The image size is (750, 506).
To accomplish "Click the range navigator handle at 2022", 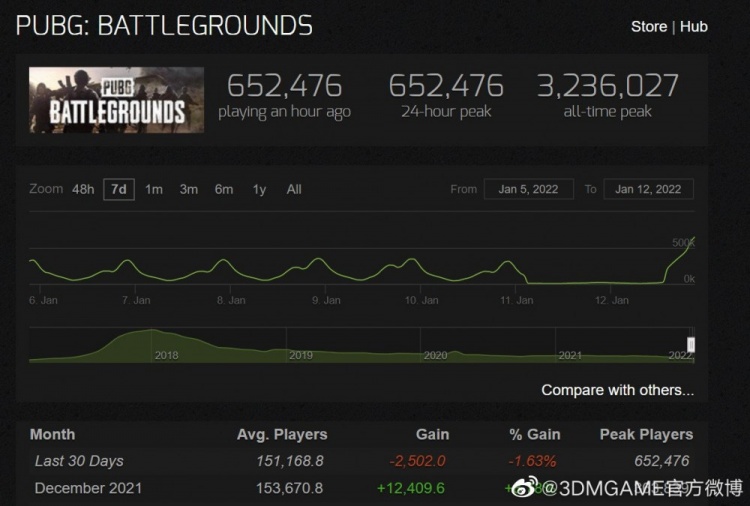I will click(x=691, y=344).
